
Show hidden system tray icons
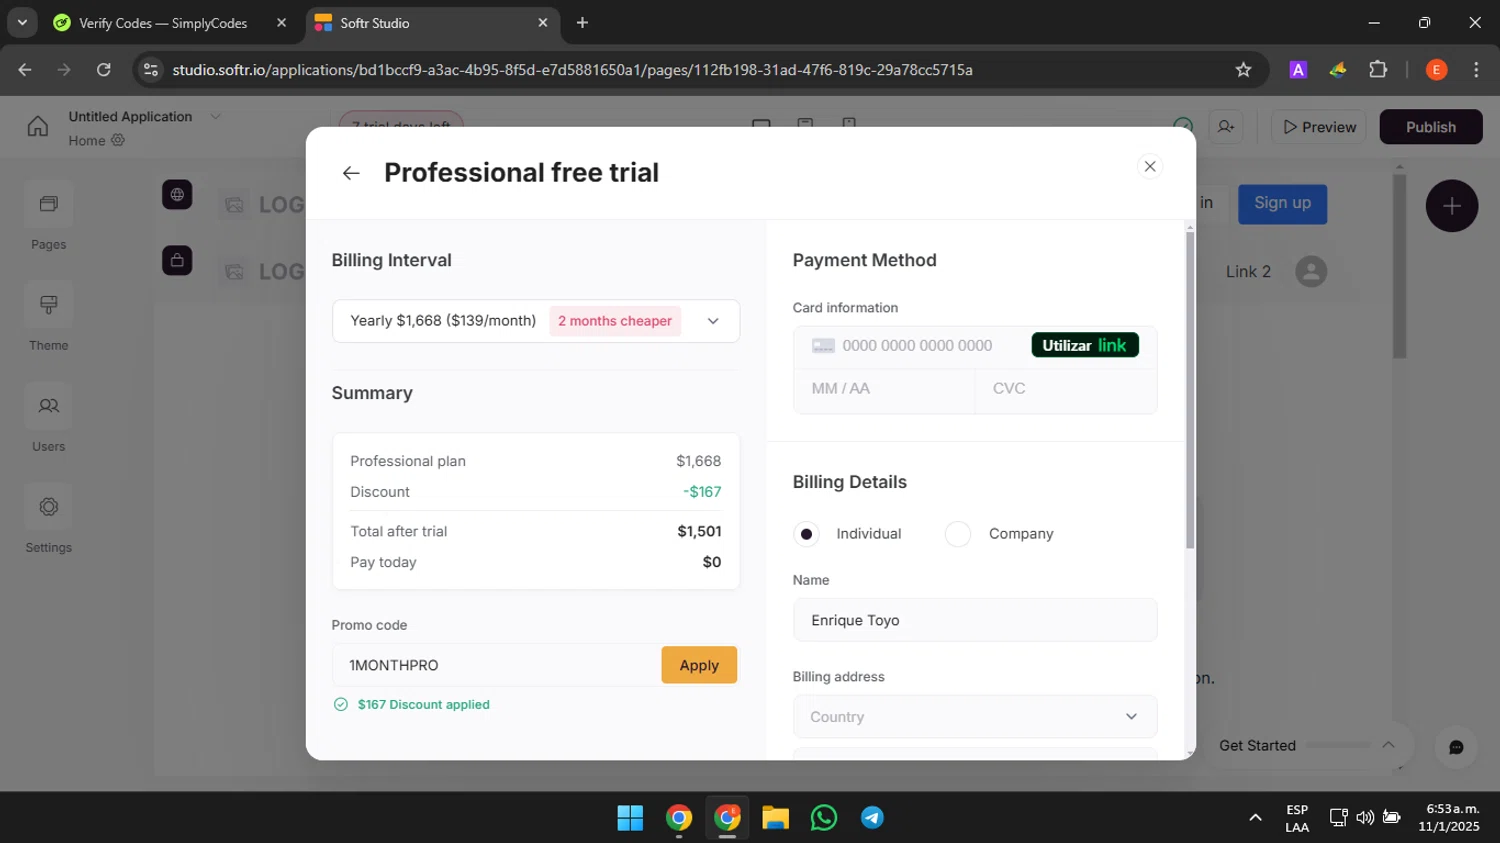[1255, 818]
